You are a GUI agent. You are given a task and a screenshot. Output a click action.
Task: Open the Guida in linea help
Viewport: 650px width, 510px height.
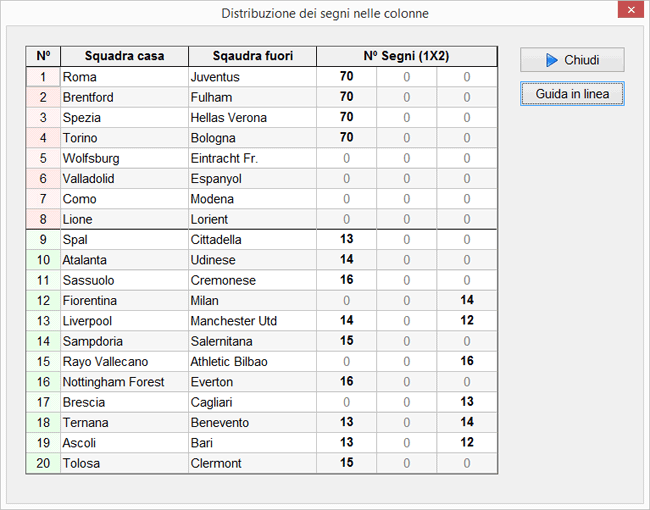[572, 94]
